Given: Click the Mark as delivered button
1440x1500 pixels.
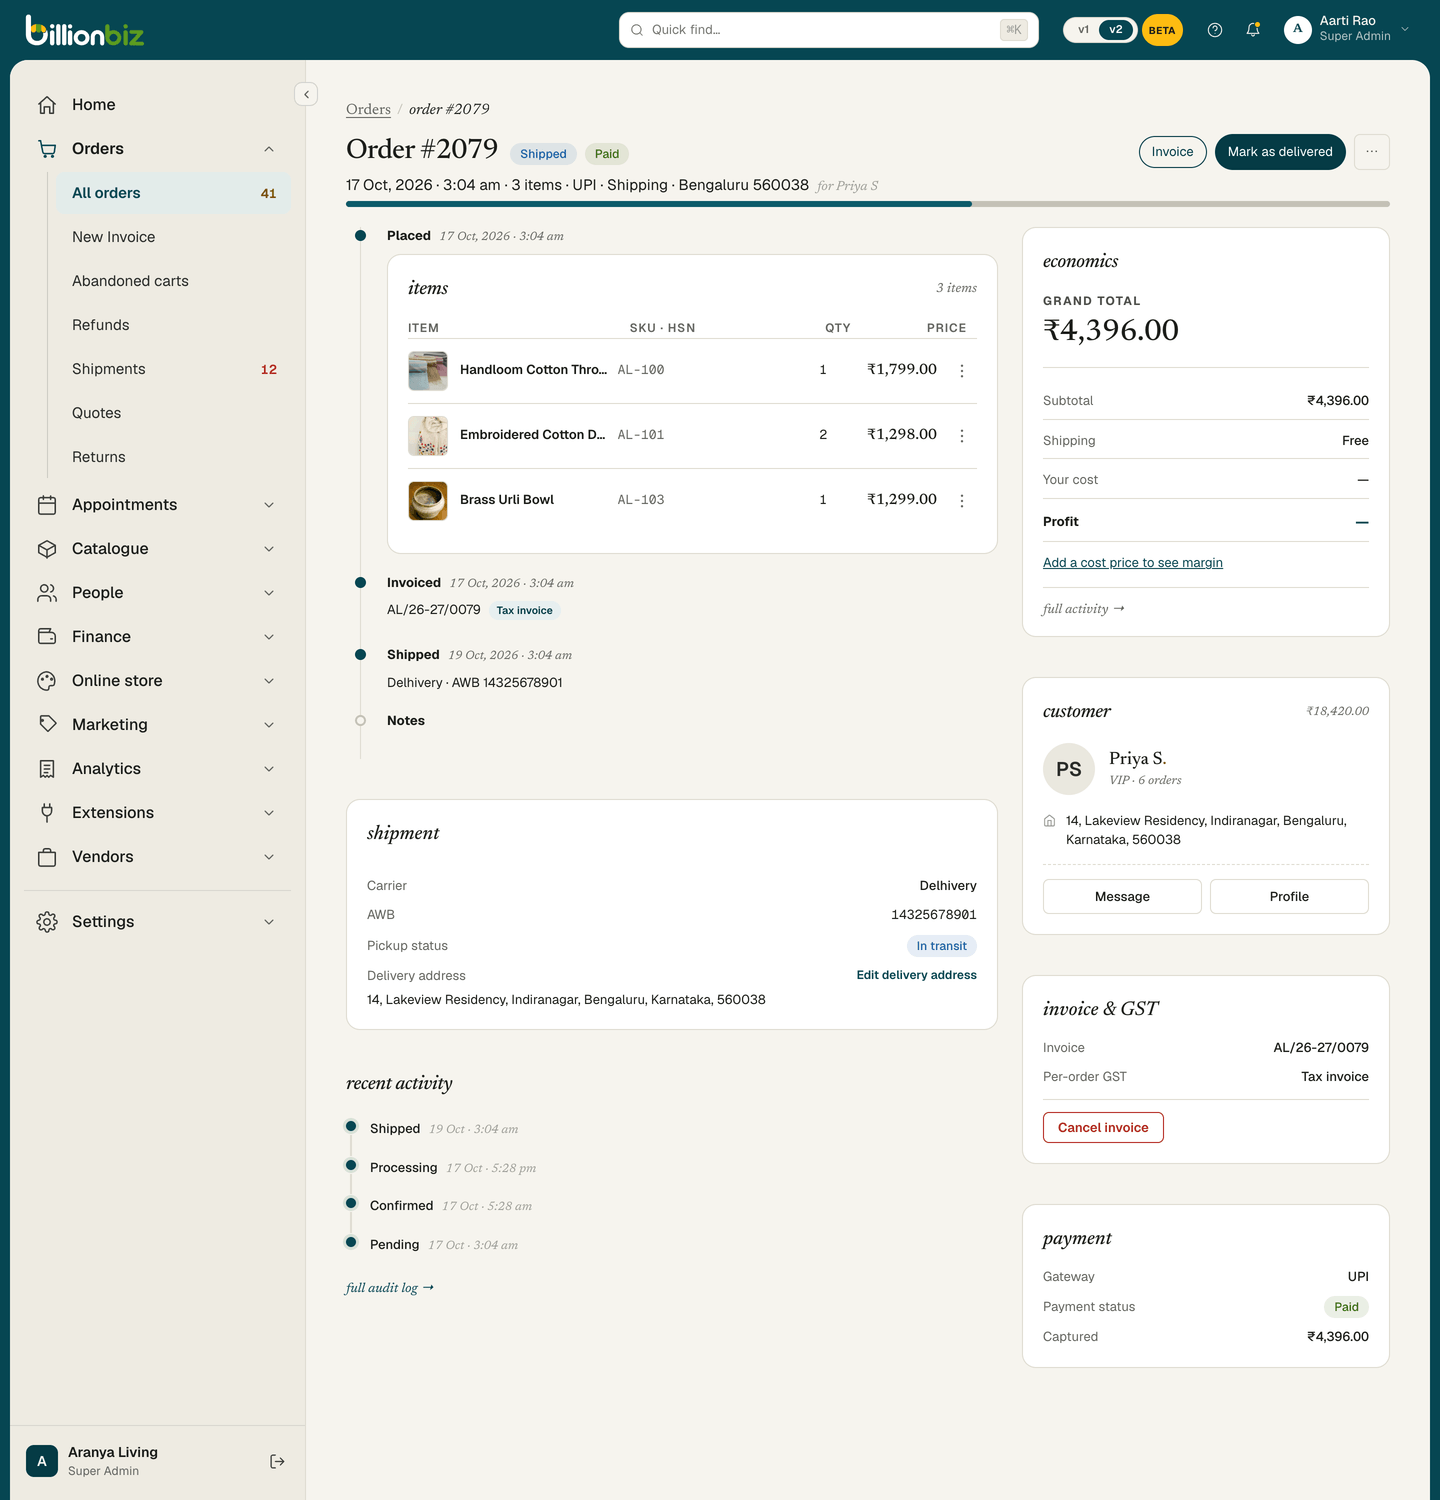Looking at the screenshot, I should pyautogui.click(x=1280, y=152).
